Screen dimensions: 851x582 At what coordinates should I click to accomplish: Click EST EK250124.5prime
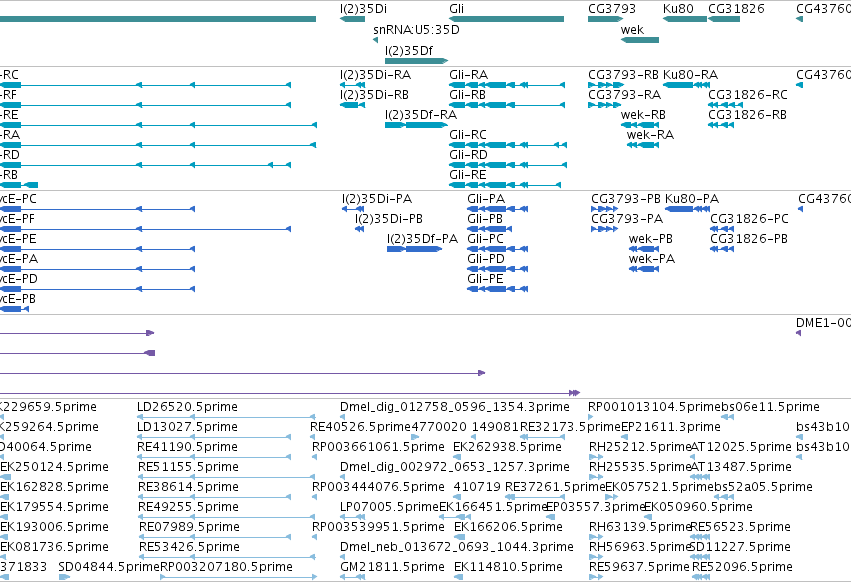tap(54, 467)
